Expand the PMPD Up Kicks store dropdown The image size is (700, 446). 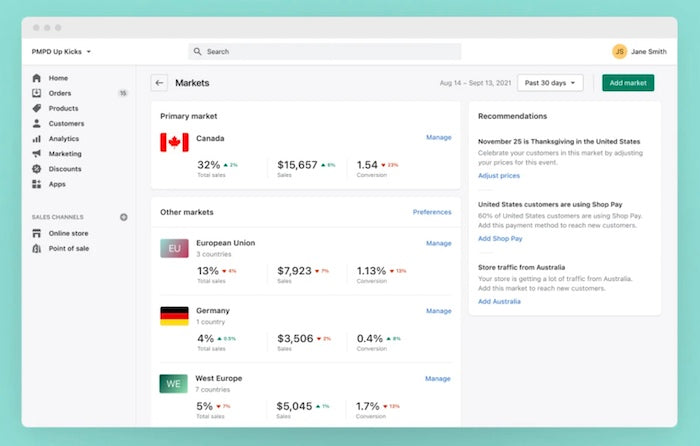click(x=61, y=51)
